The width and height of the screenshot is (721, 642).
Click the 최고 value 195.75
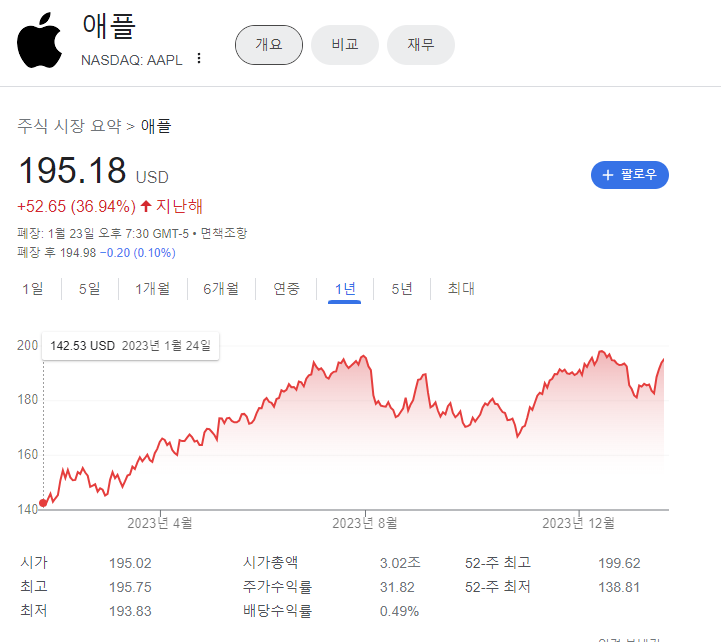pyautogui.click(x=130, y=587)
